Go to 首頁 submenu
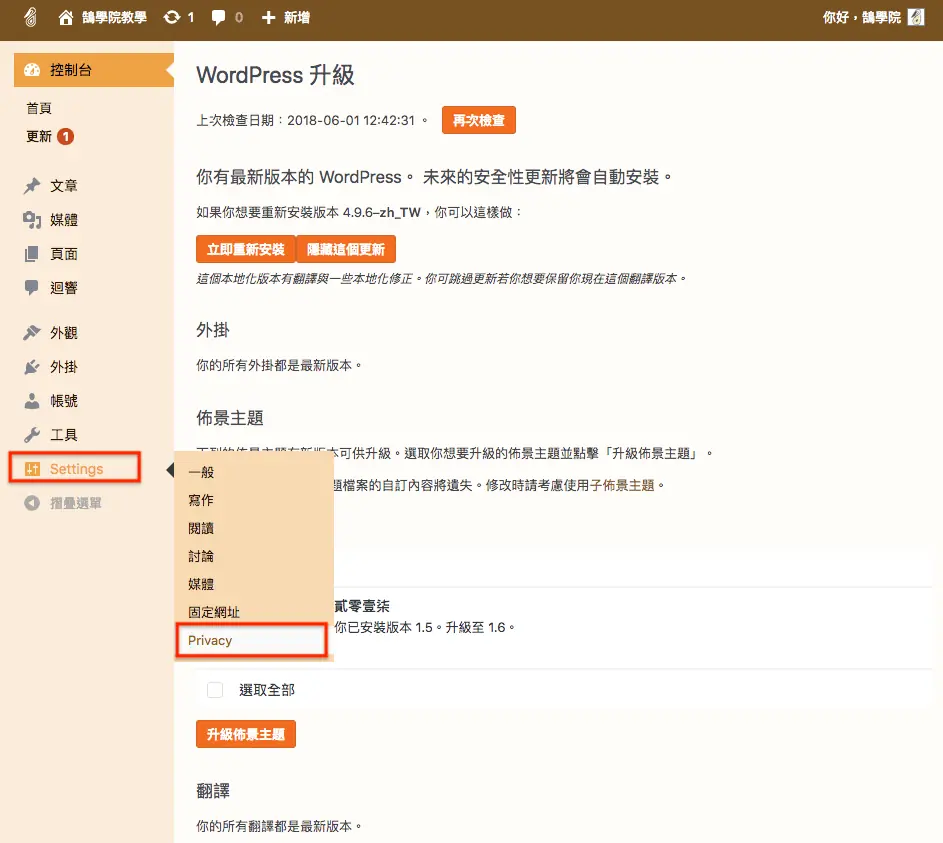Screen dimensions: 943x843 click(39, 108)
